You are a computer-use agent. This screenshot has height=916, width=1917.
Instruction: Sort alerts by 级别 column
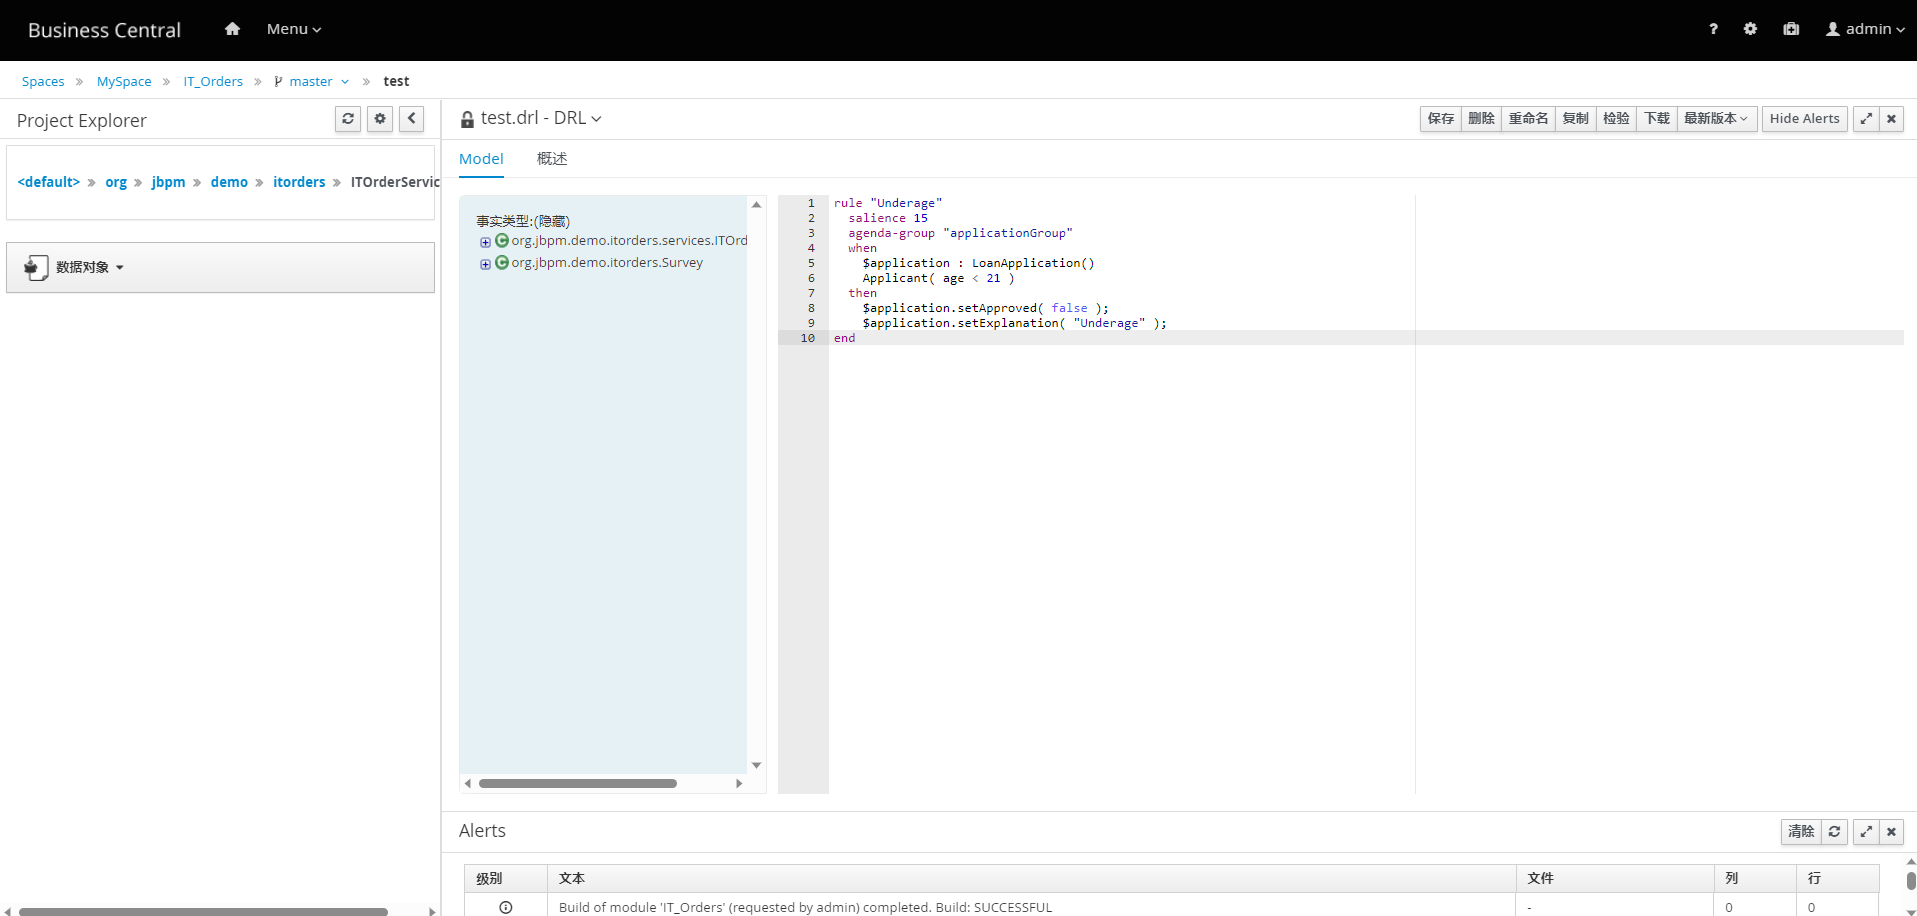506,878
